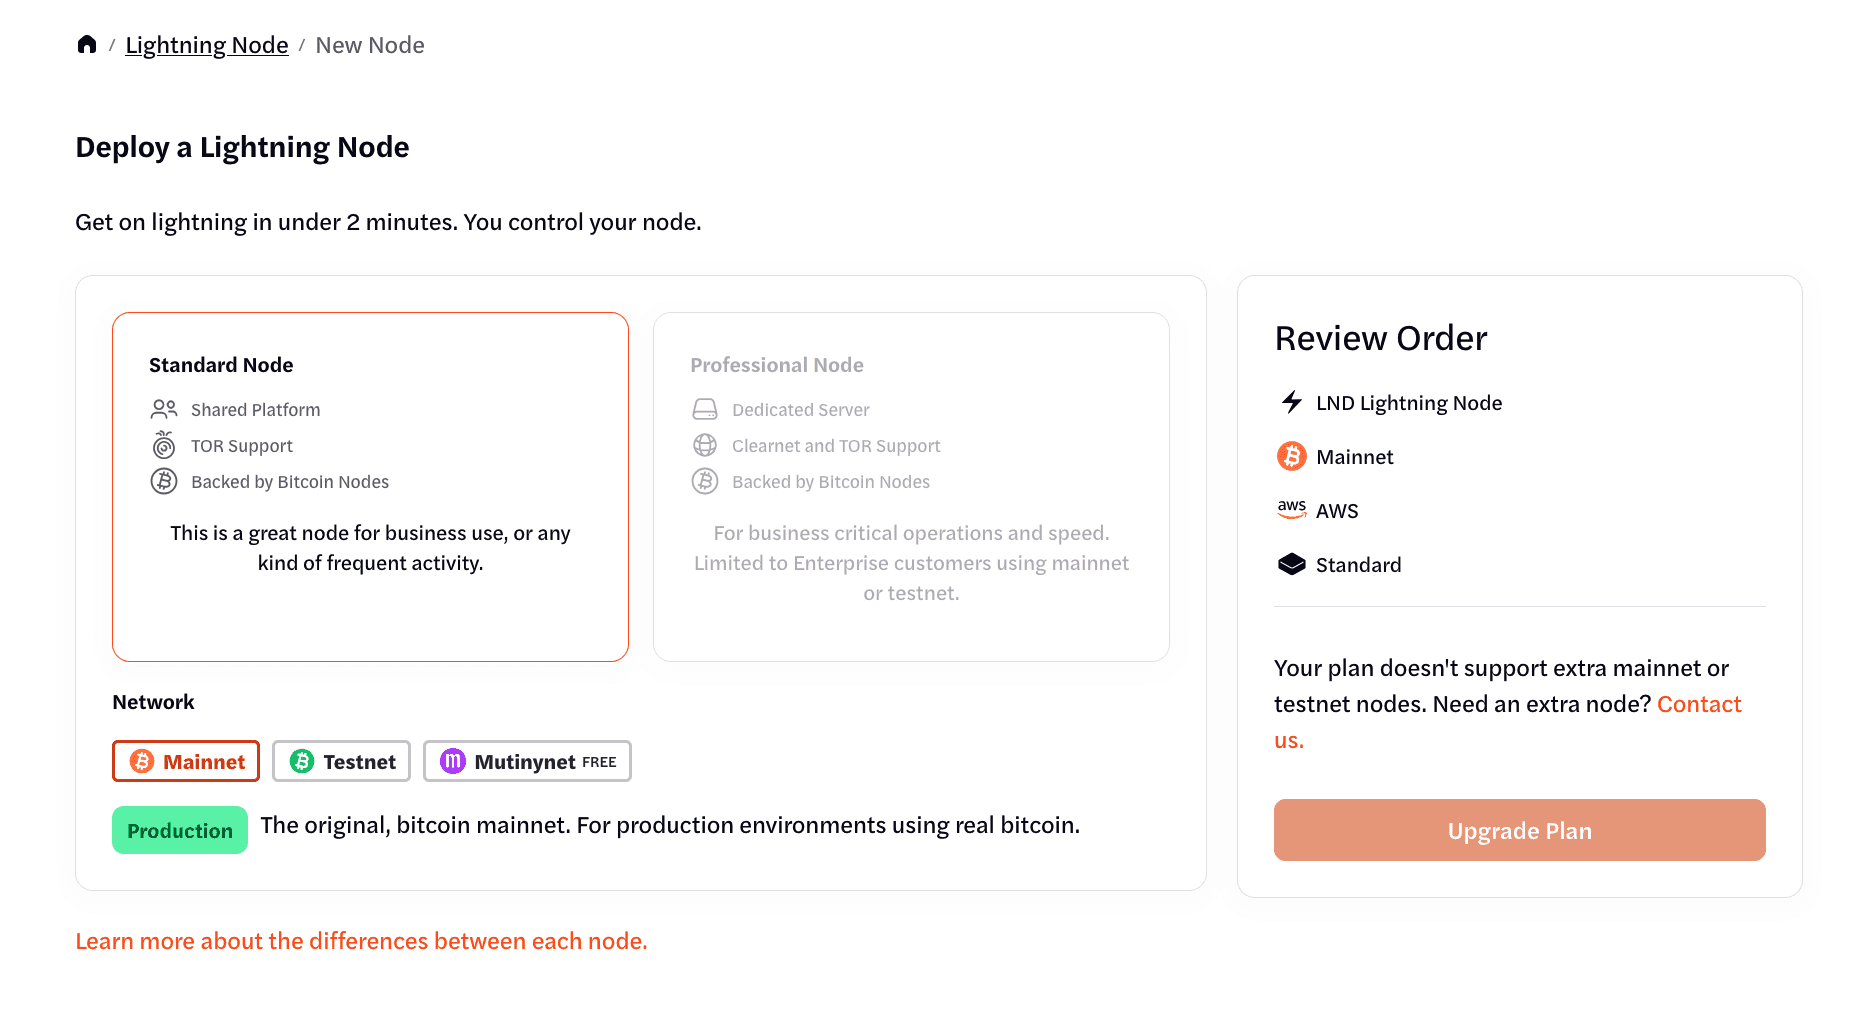Click the green Production badge
Screen dimensions: 1872x1022
180,830
